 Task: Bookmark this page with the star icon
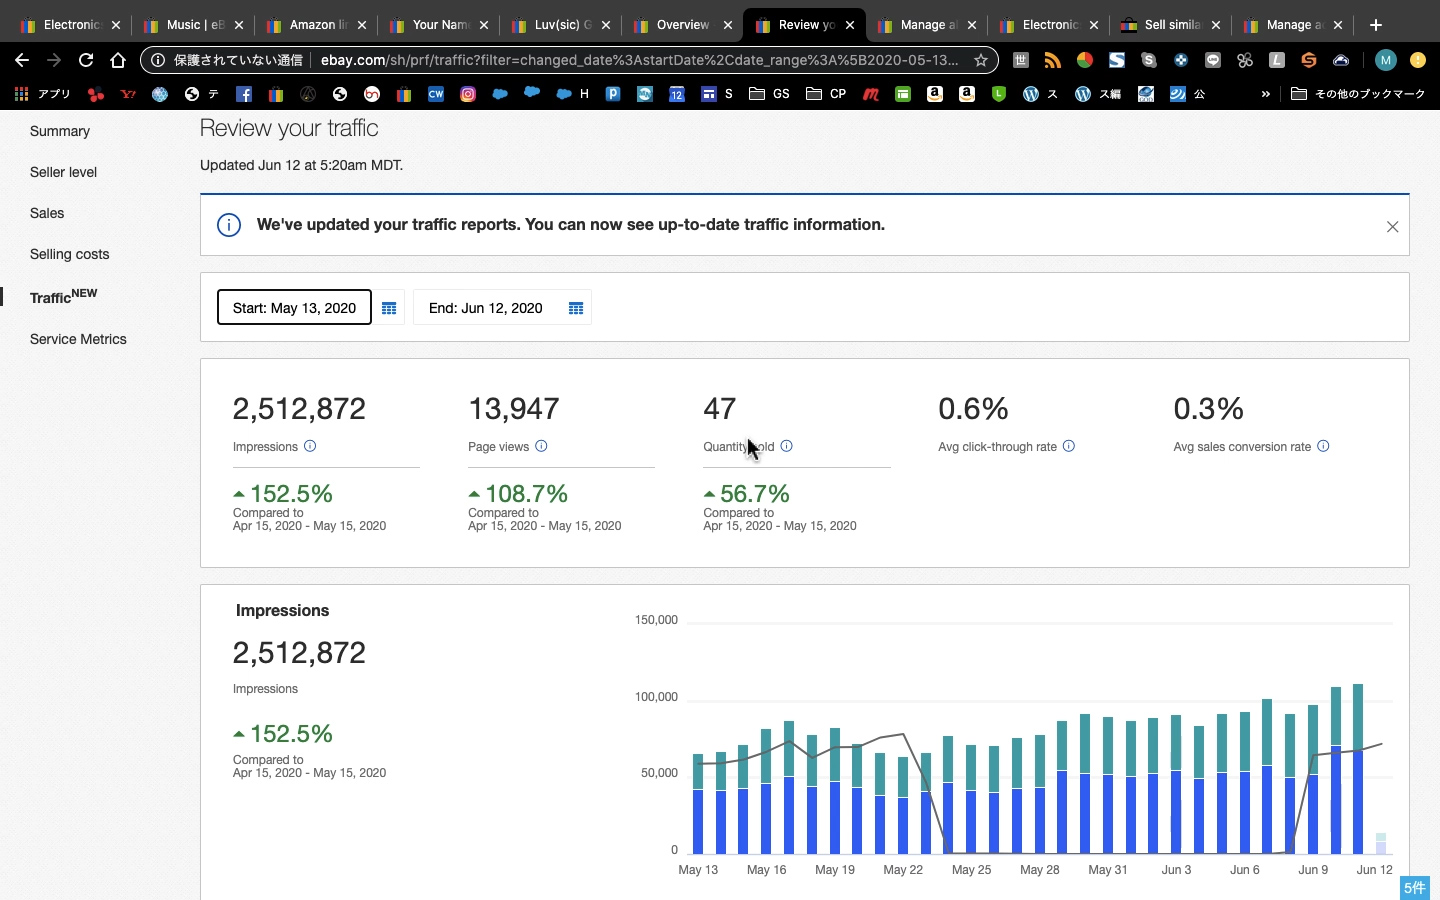pyautogui.click(x=981, y=60)
